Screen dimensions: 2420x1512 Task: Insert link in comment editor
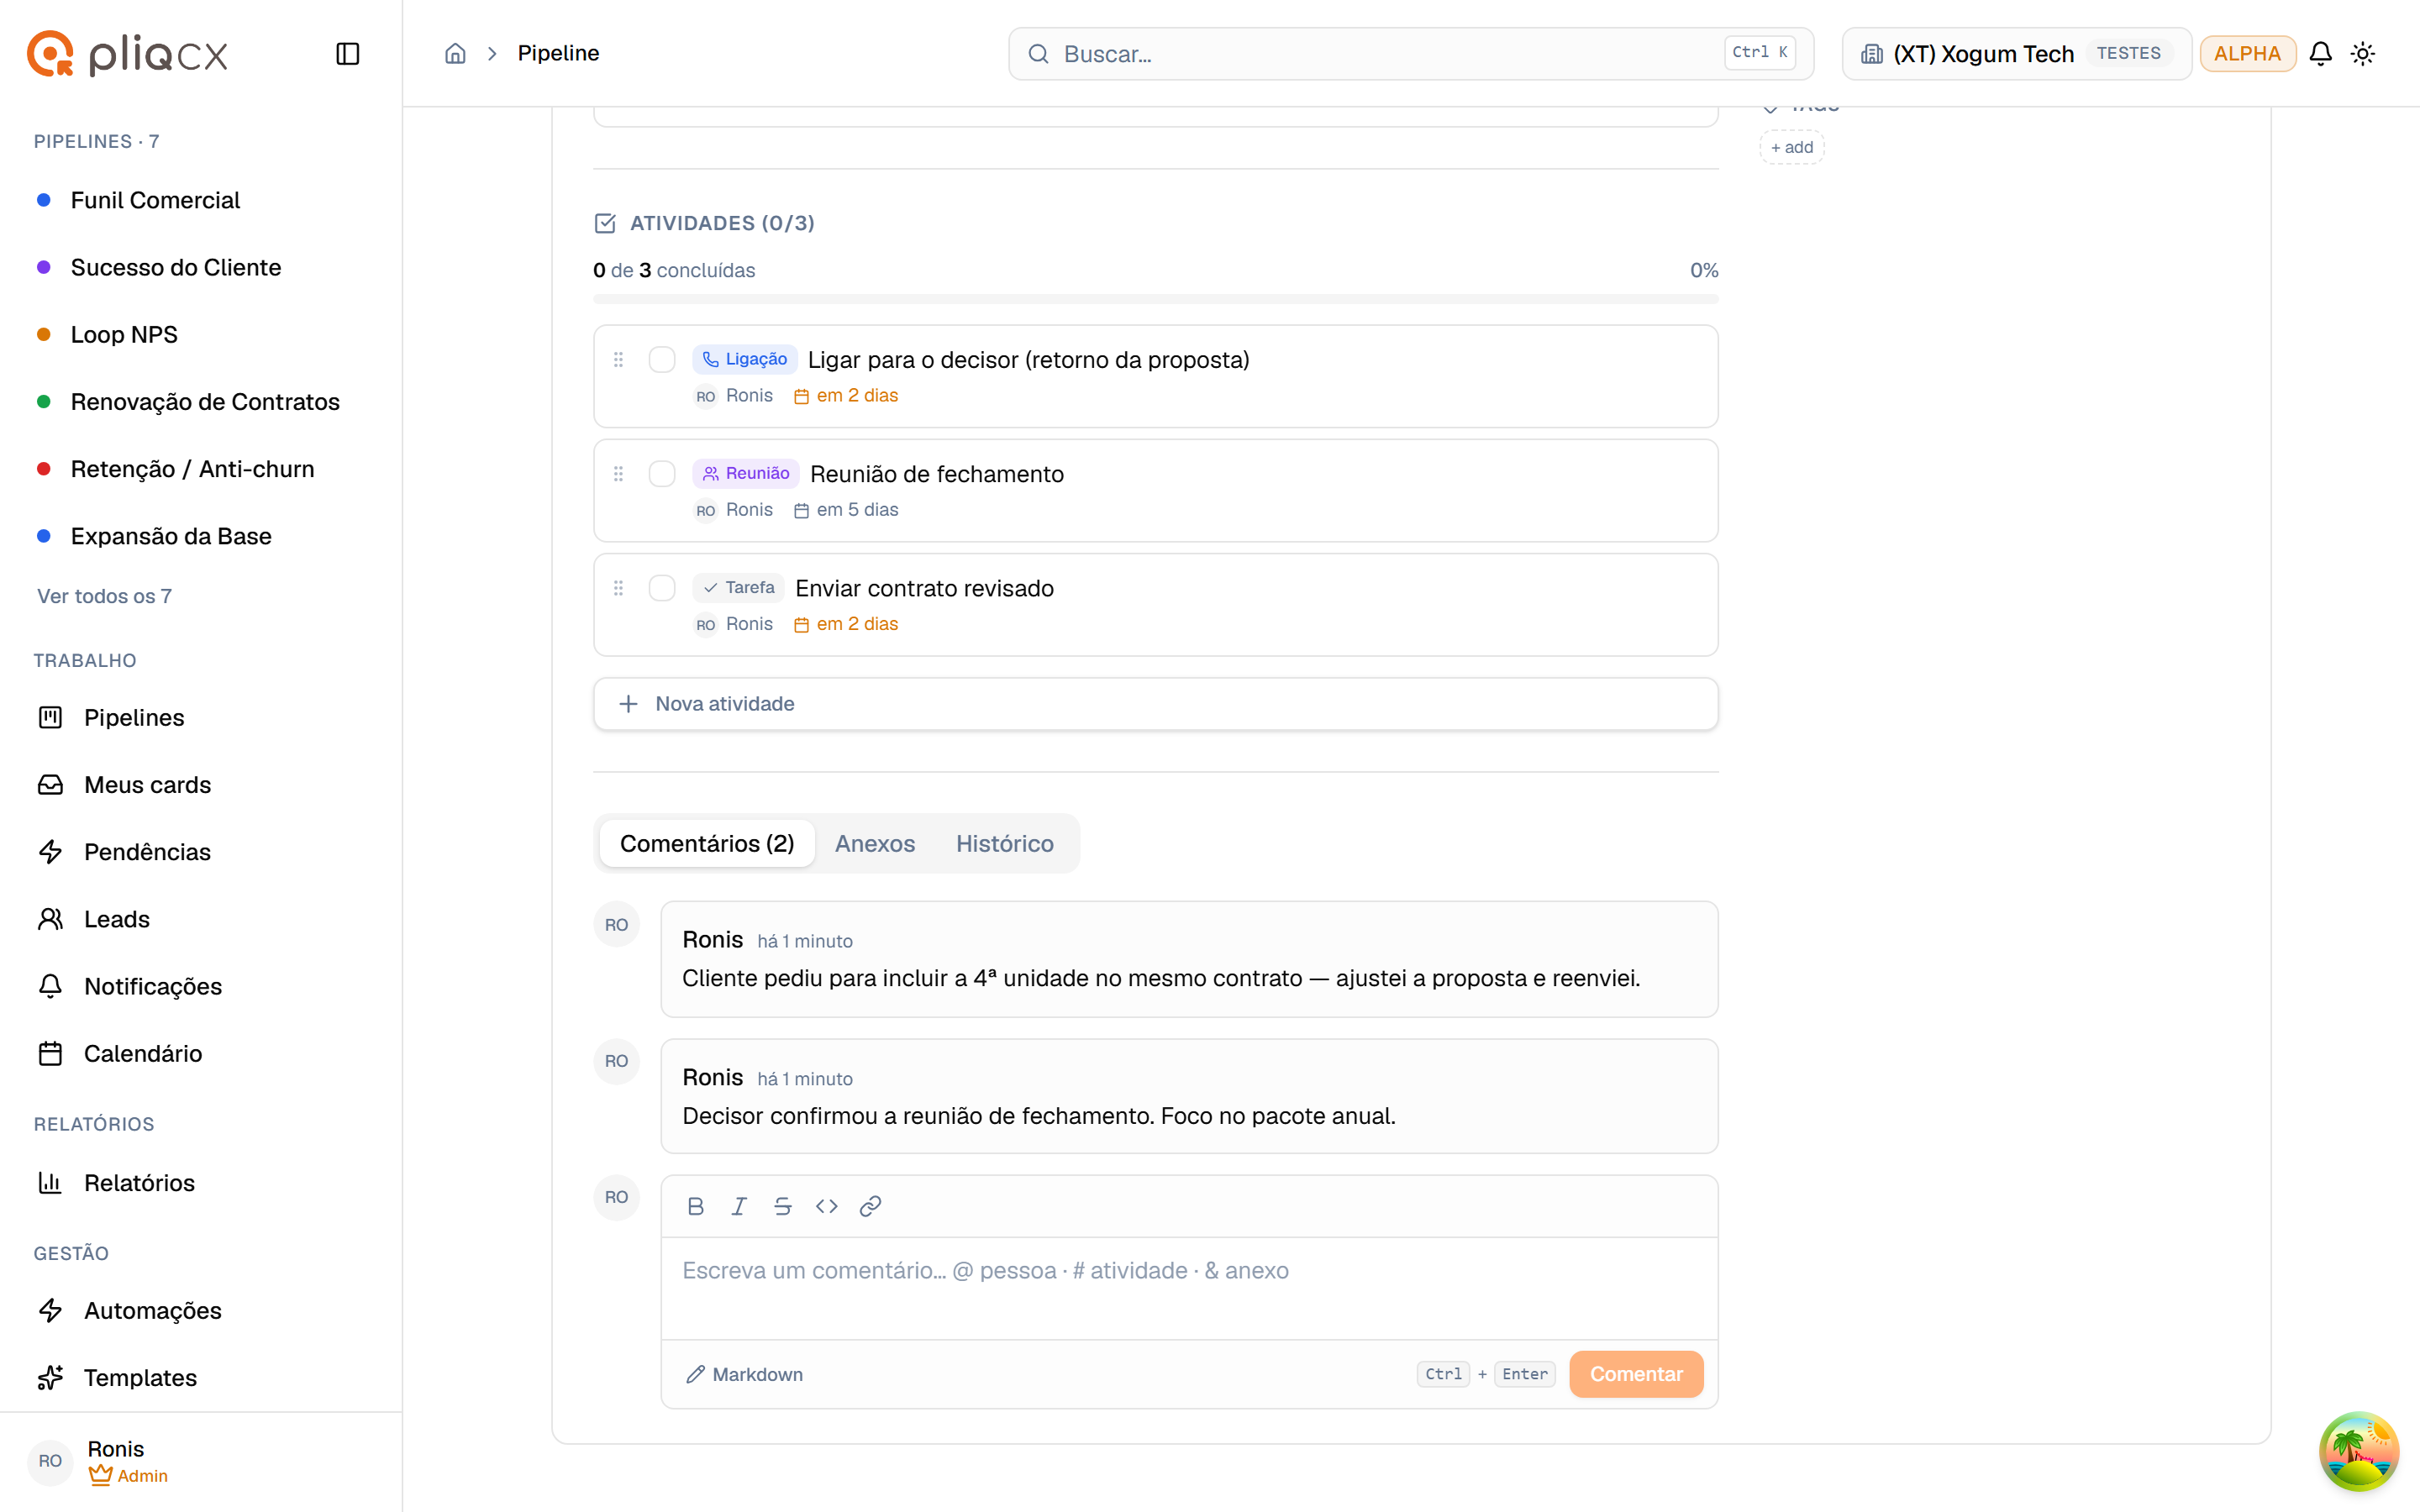870,1206
